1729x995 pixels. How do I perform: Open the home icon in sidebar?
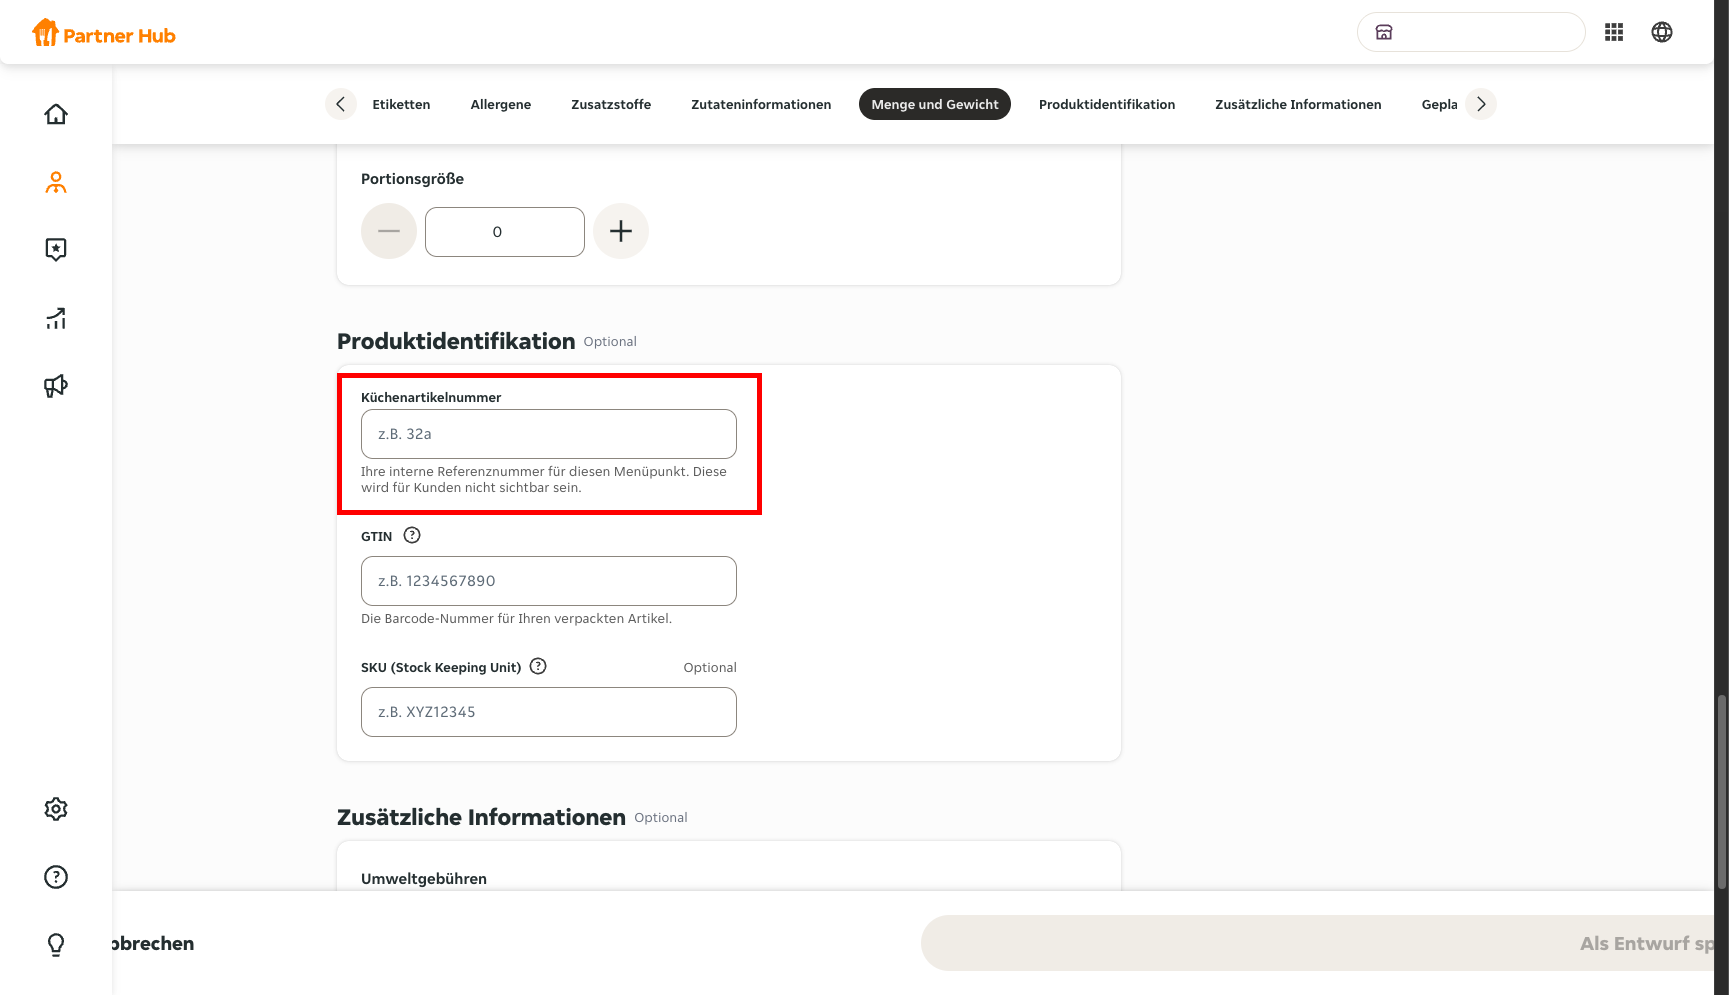pos(56,114)
